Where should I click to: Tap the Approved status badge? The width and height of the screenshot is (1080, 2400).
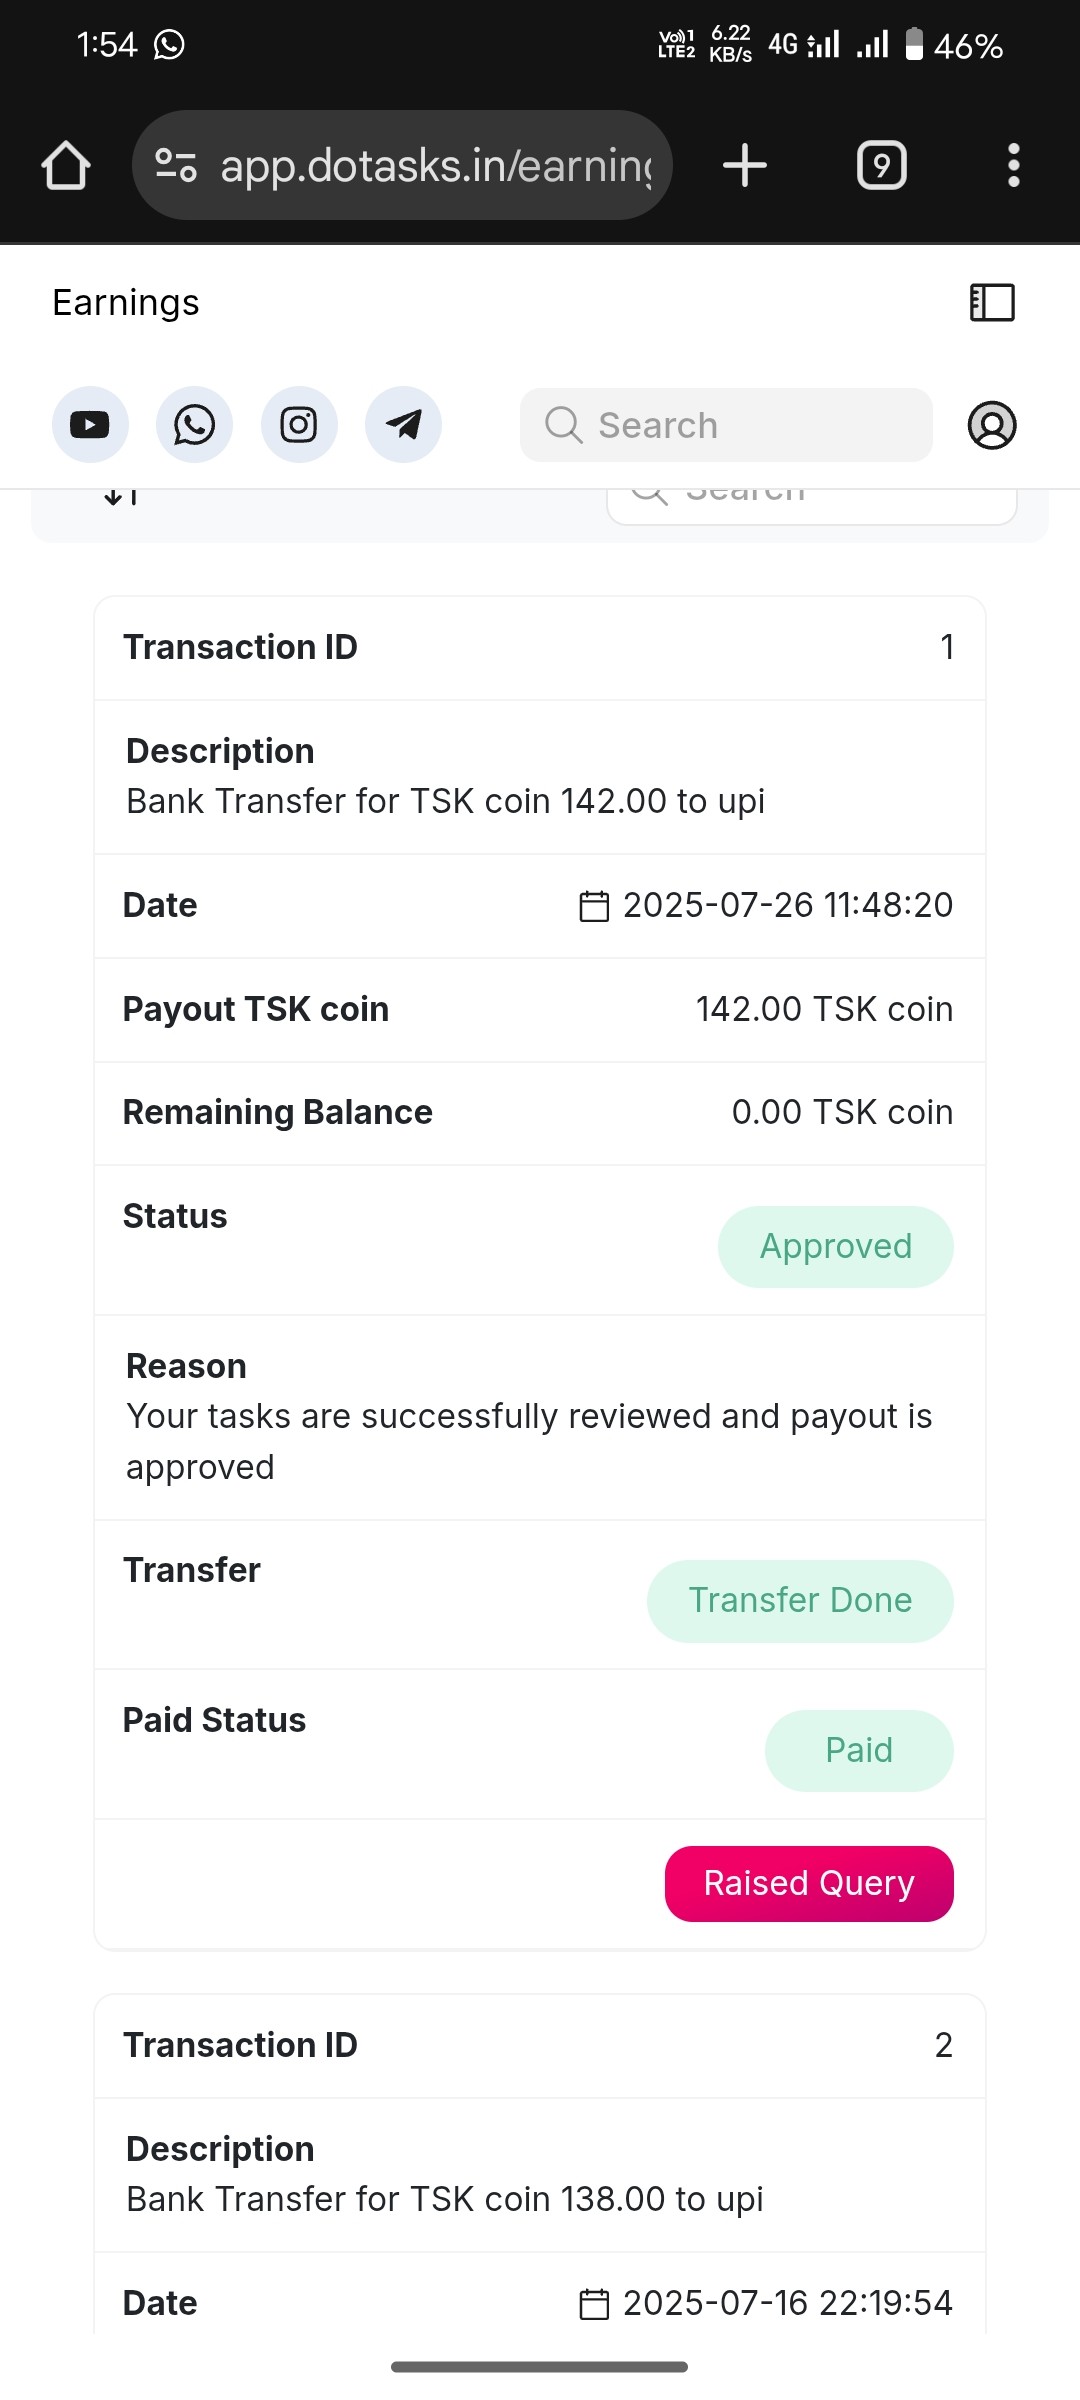coord(835,1247)
